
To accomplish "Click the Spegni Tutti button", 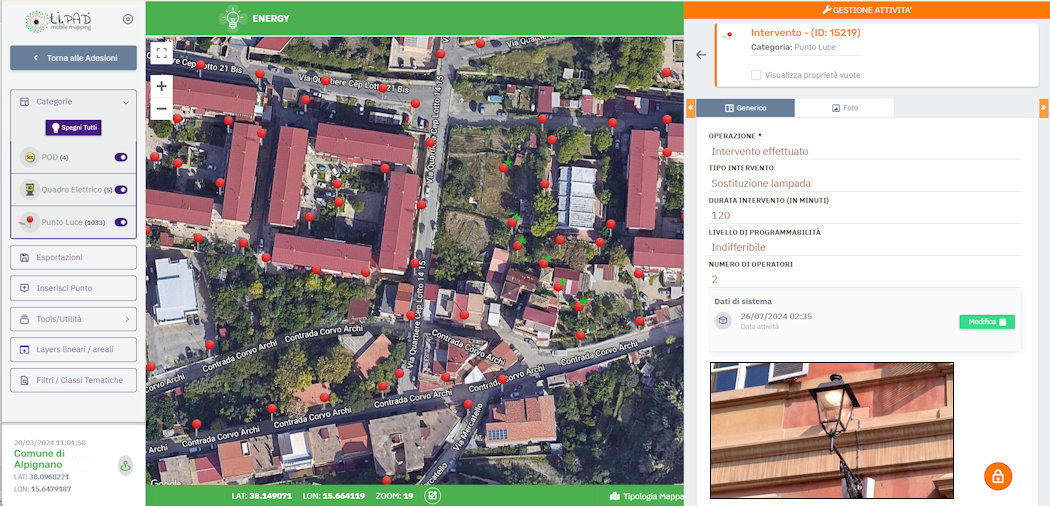I will click(73, 128).
